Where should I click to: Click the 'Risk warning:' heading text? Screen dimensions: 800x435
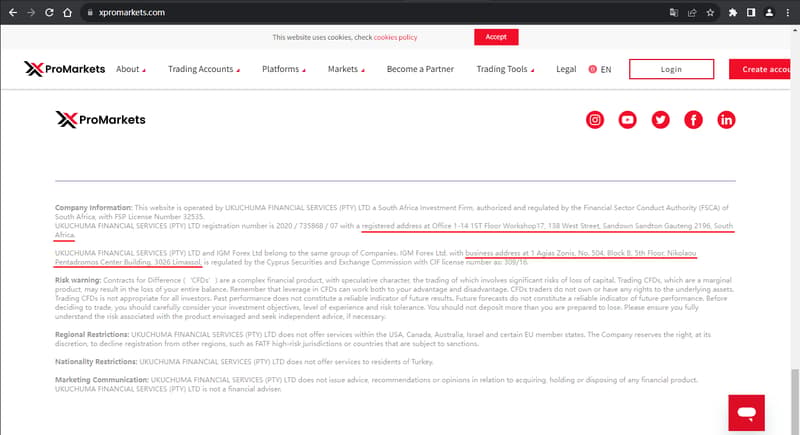[78, 280]
